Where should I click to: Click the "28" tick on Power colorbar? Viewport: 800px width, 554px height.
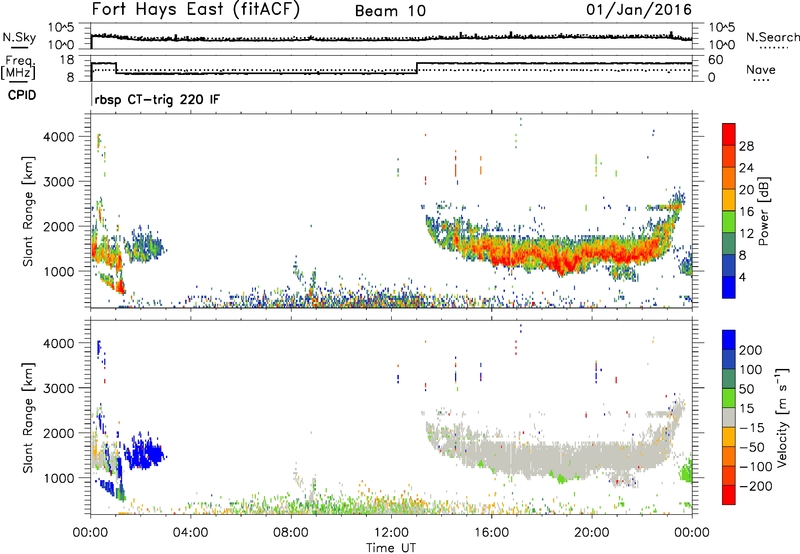746,146
